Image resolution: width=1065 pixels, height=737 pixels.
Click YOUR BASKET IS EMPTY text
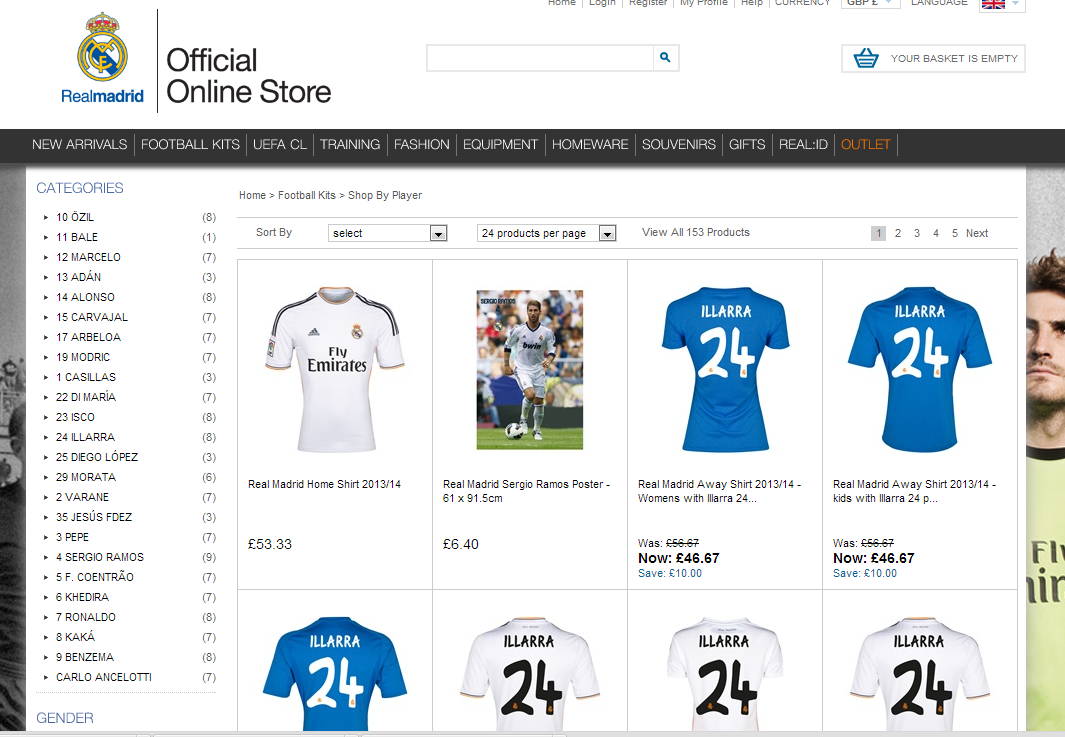pyautogui.click(x=954, y=58)
